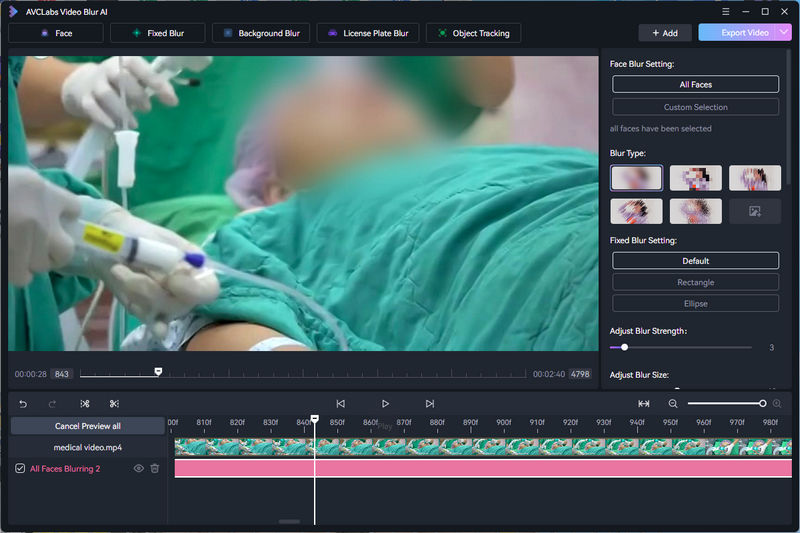Add a custom blur image
This screenshot has height=533, width=800.
coord(755,210)
